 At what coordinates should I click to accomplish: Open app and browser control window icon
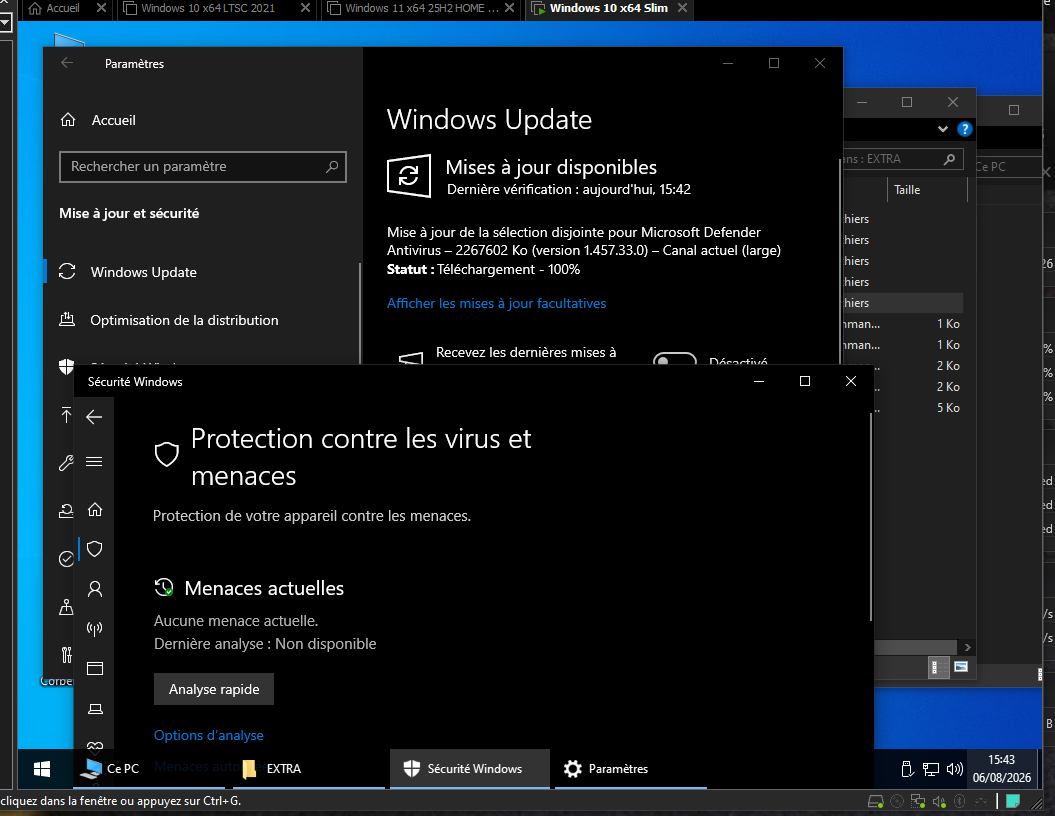(95, 669)
